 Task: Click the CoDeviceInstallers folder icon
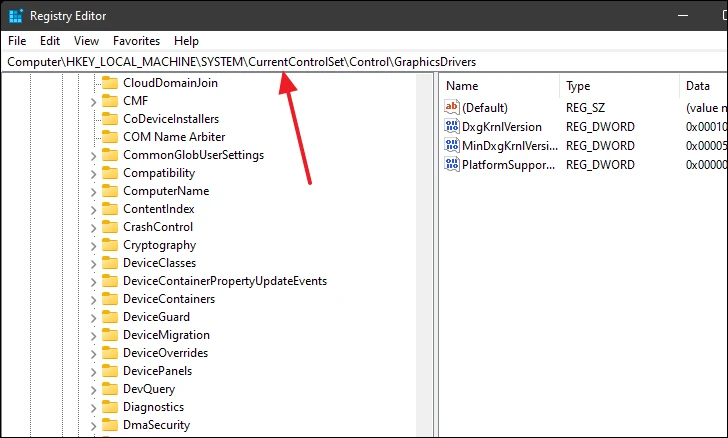110,119
